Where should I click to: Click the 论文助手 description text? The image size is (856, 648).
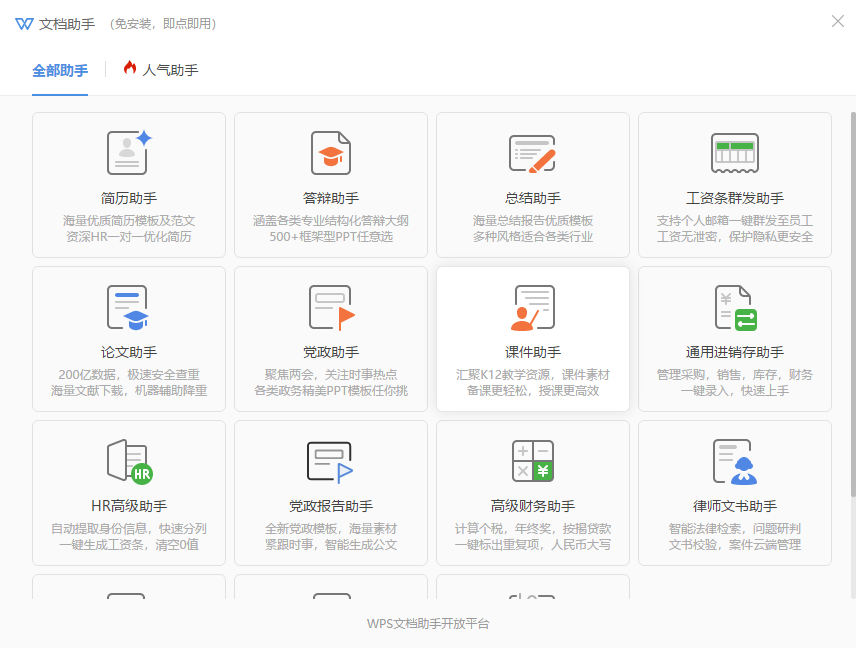(128, 383)
